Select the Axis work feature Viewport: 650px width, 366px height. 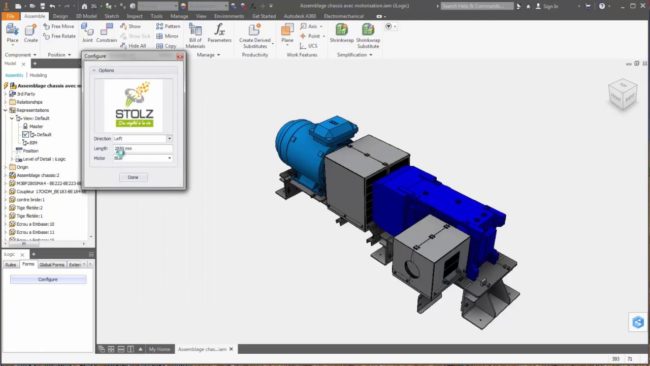[310, 26]
